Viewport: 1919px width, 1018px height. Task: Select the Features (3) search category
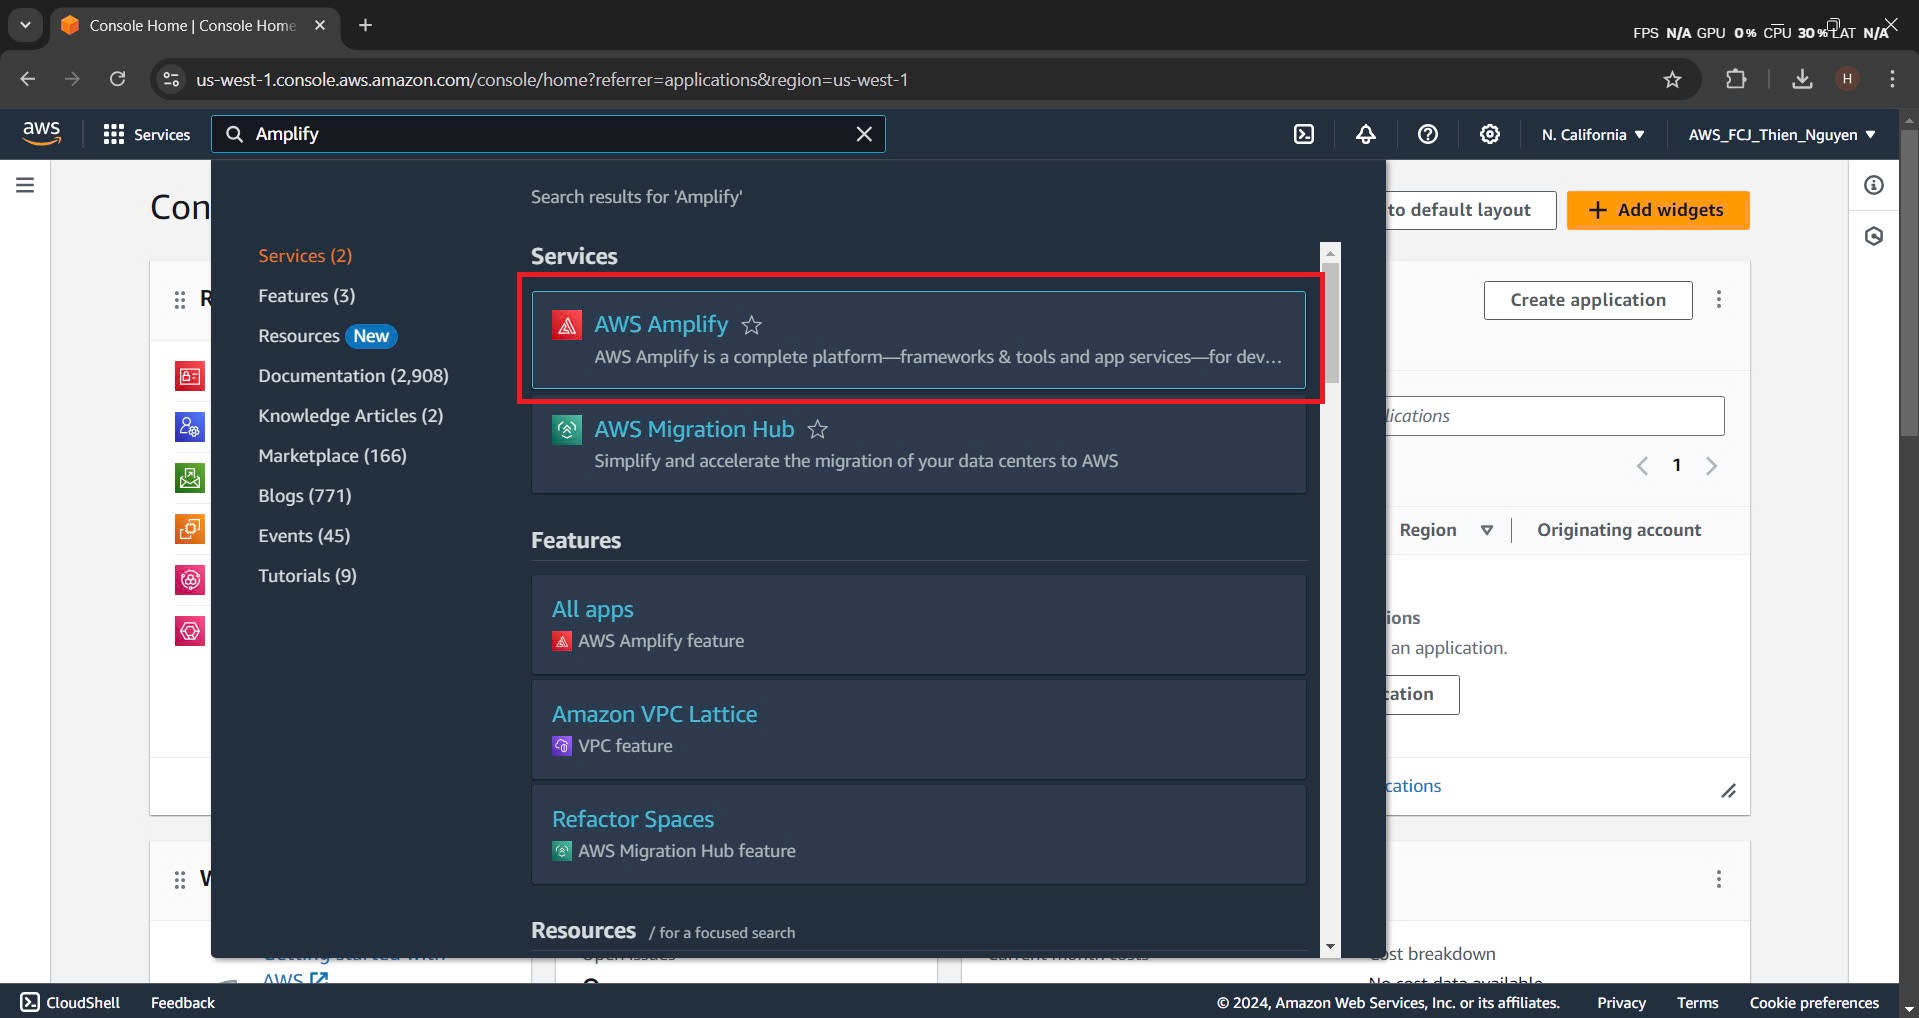coord(306,295)
